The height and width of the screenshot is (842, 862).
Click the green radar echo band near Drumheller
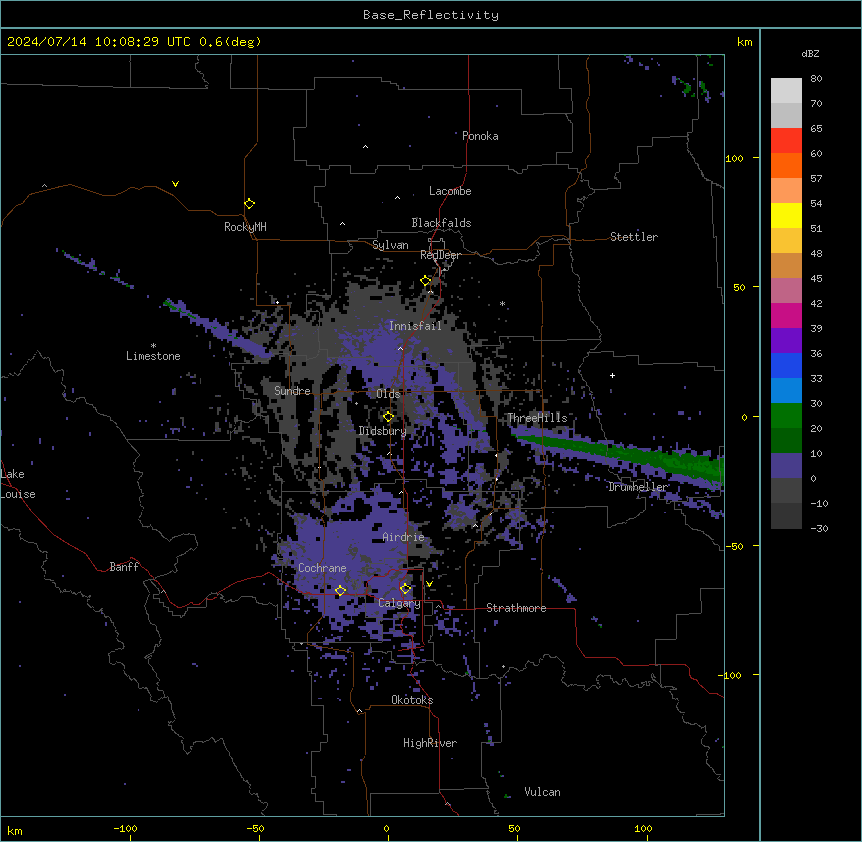point(627,455)
